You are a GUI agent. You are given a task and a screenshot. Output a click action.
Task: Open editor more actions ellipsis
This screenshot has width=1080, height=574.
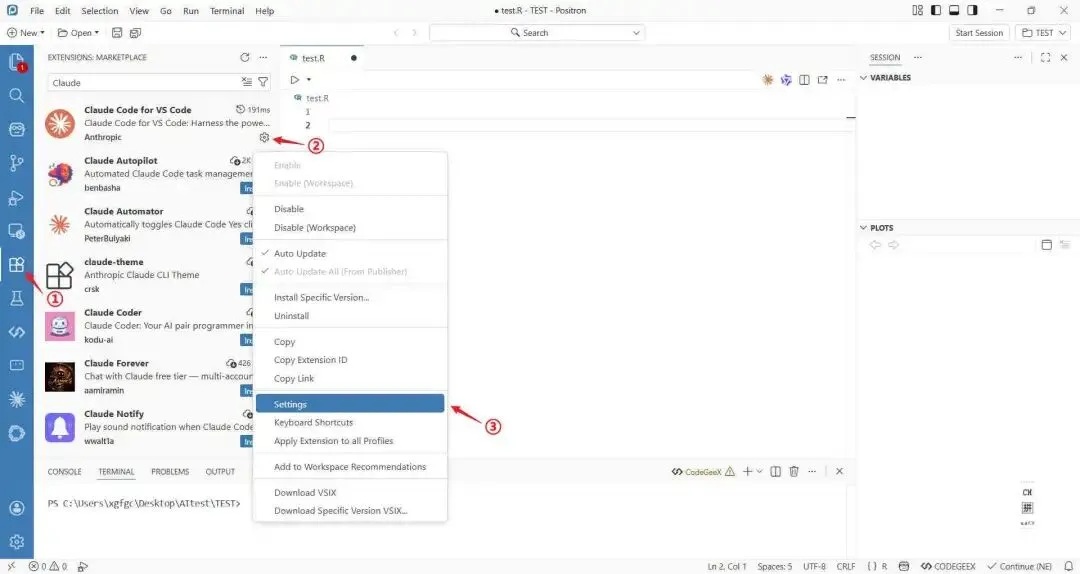point(841,80)
